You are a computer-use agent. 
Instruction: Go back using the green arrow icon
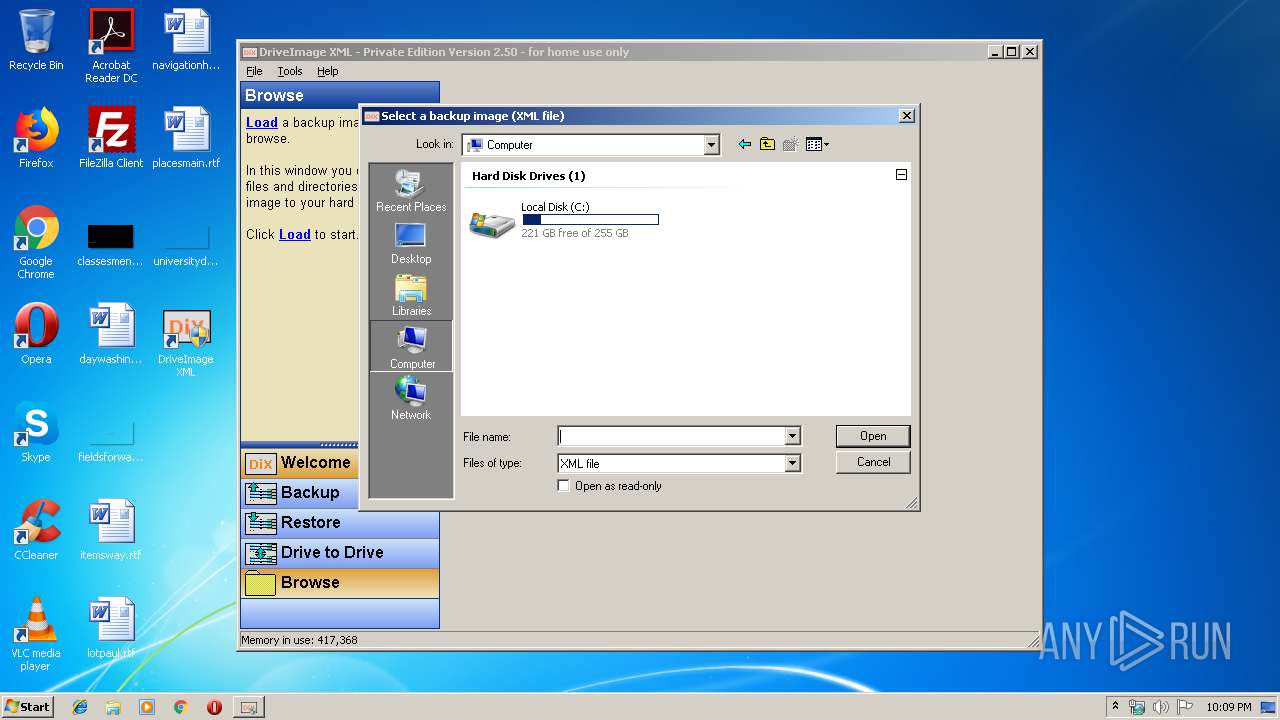coord(744,145)
